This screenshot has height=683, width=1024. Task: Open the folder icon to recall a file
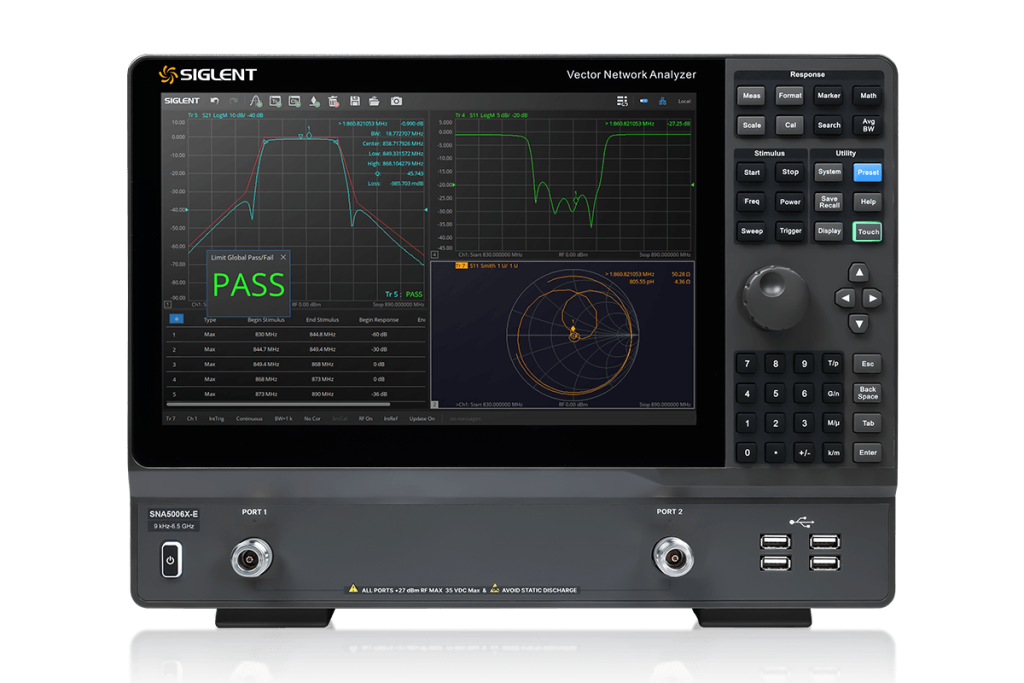pyautogui.click(x=374, y=101)
